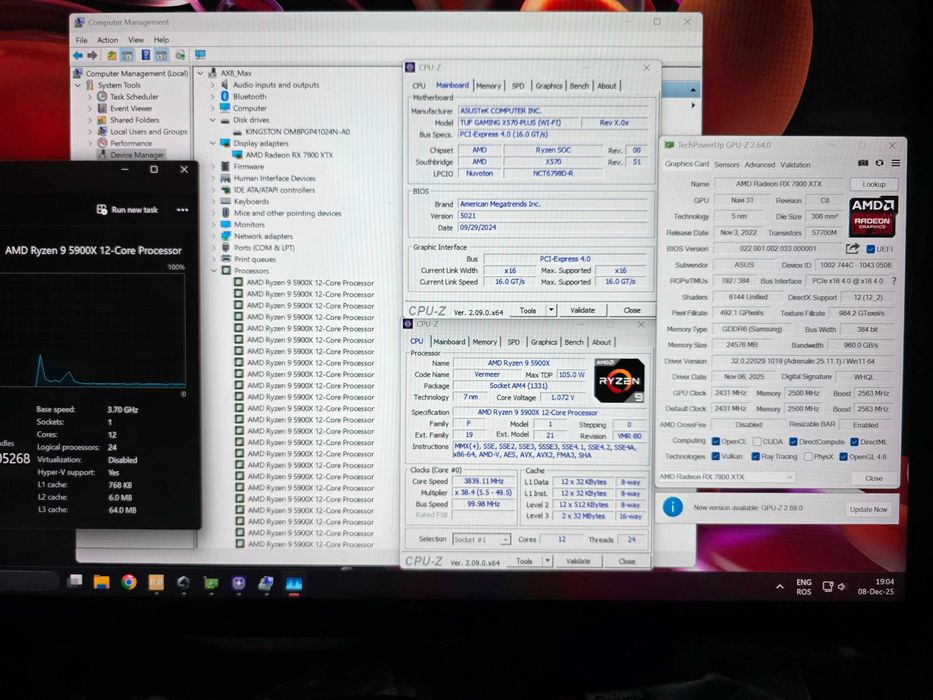
Task: Switch to the Memory tab in Mainboard CPU-Z window
Action: [489, 86]
